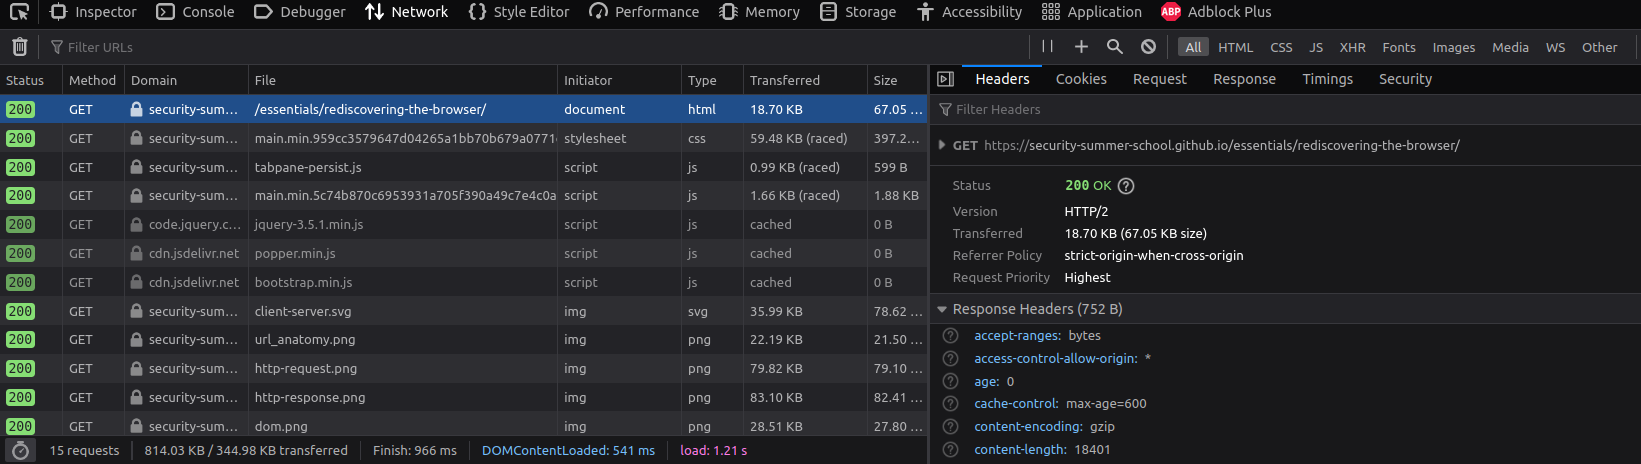Collapse the Response Headers section
Image resolution: width=1641 pixels, height=464 pixels.
(942, 310)
